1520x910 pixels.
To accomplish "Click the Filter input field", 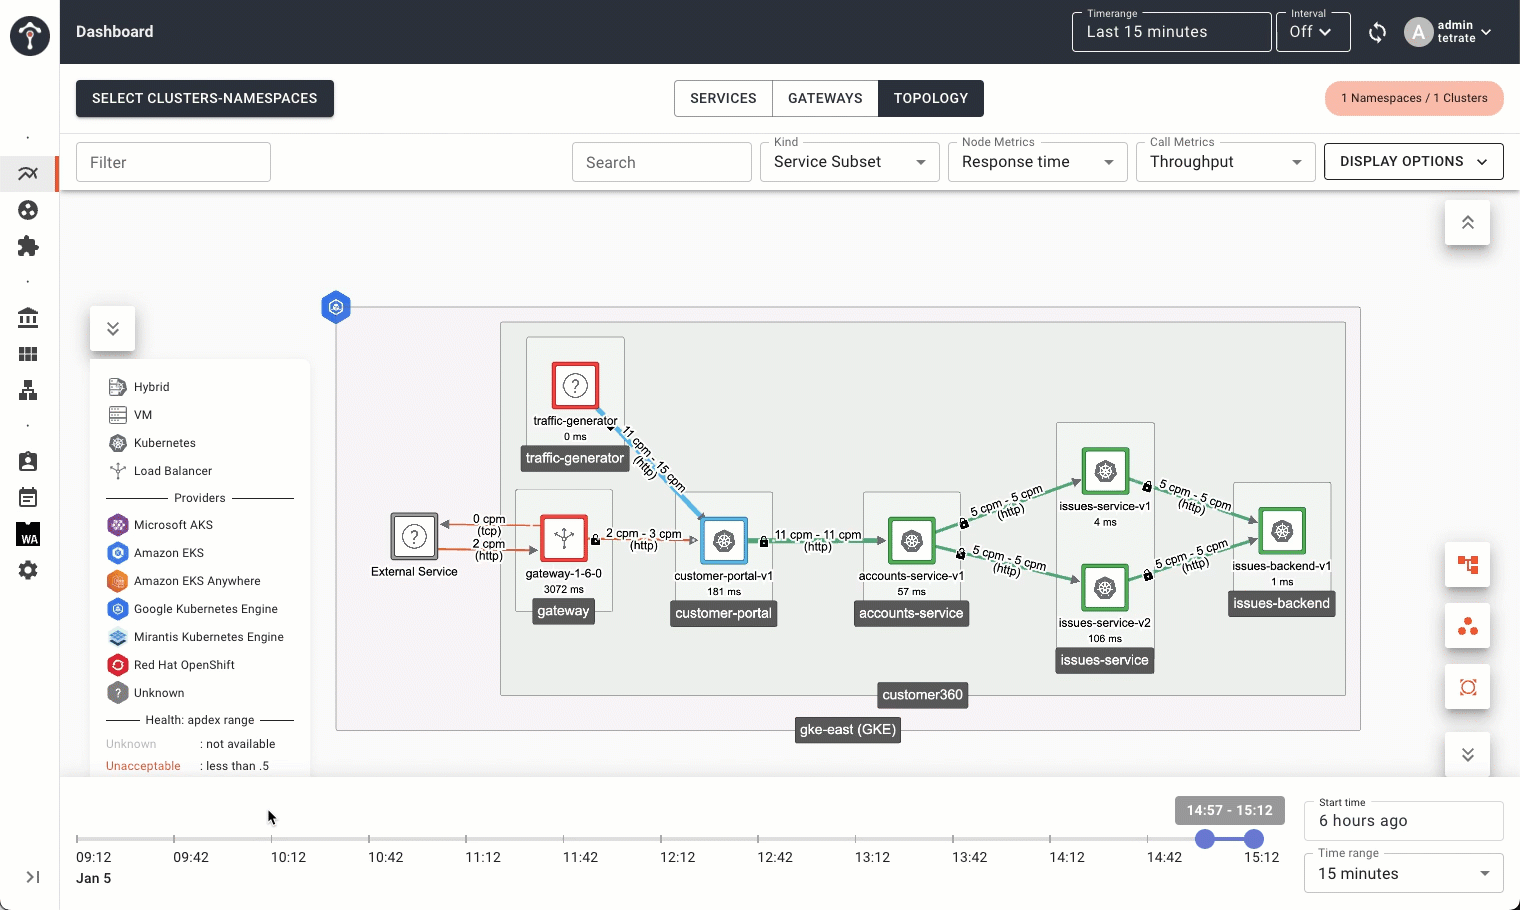I will click(x=173, y=162).
